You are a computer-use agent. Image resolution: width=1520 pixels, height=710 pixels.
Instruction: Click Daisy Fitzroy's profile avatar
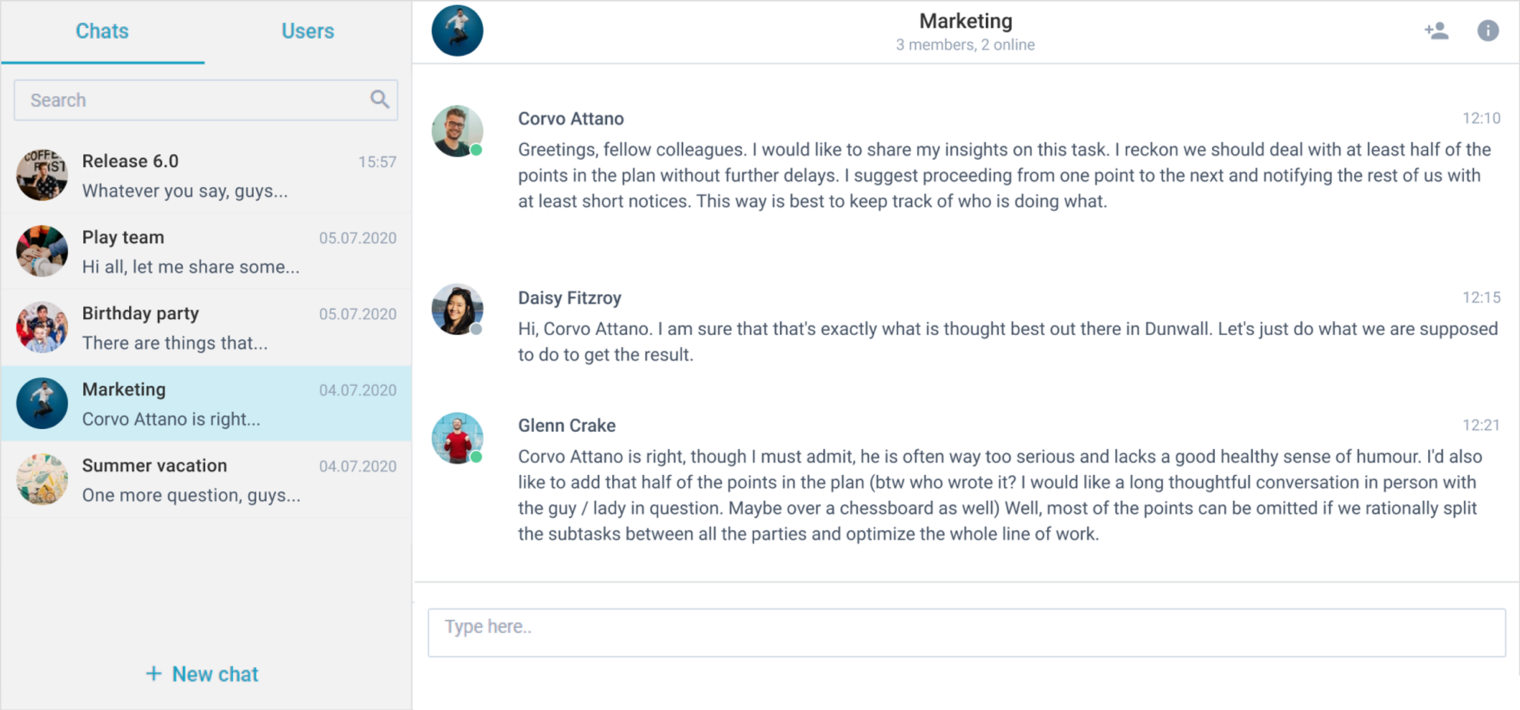coord(457,309)
